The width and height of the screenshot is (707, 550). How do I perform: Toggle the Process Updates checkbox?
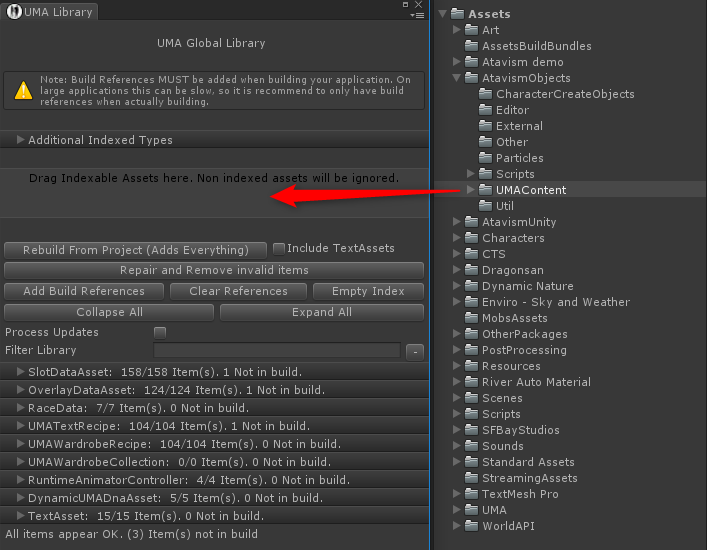[x=159, y=332]
